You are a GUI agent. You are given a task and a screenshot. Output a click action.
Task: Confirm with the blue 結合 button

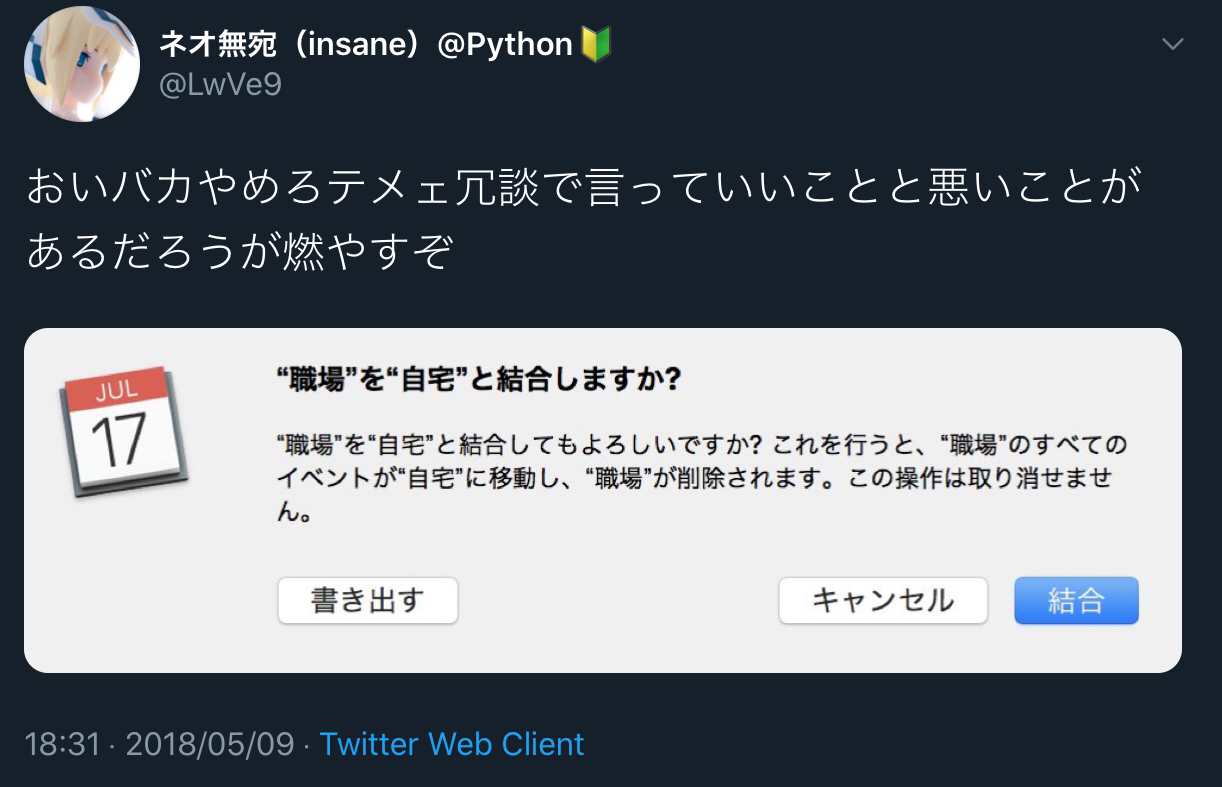[1076, 600]
